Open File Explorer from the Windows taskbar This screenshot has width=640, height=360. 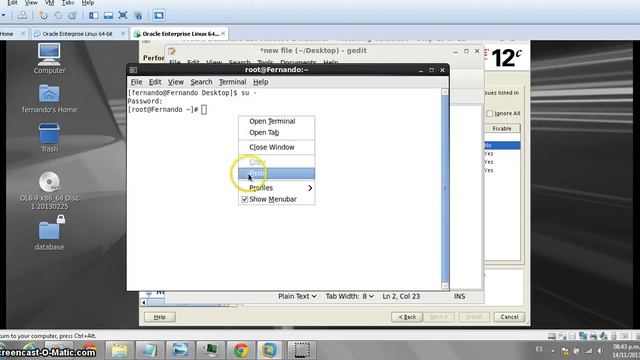click(x=120, y=350)
